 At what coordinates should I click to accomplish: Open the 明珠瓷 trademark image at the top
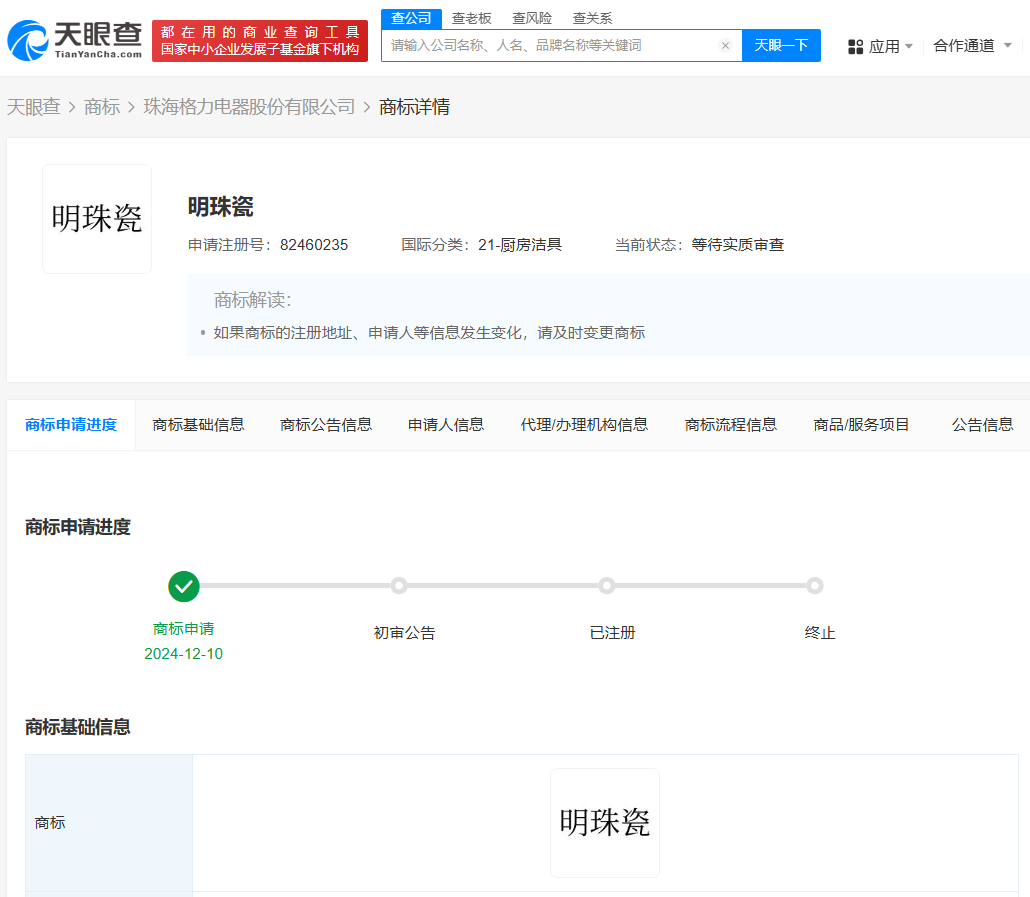[x=97, y=219]
